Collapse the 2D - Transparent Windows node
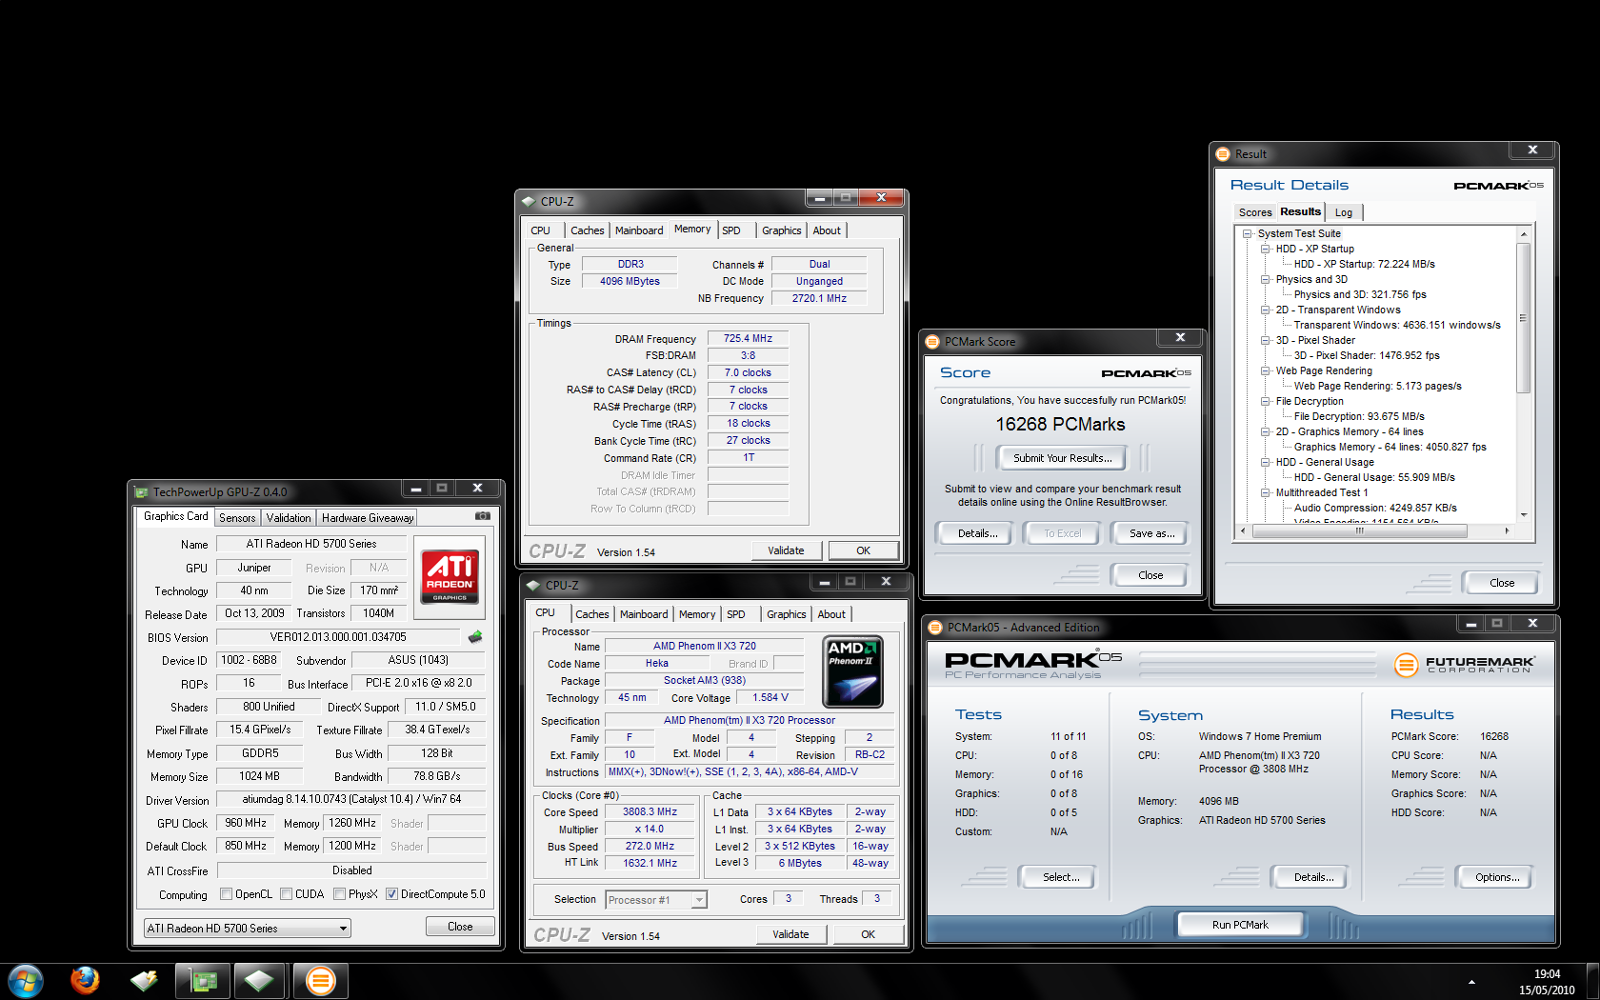The height and width of the screenshot is (1000, 1600). 1265,310
